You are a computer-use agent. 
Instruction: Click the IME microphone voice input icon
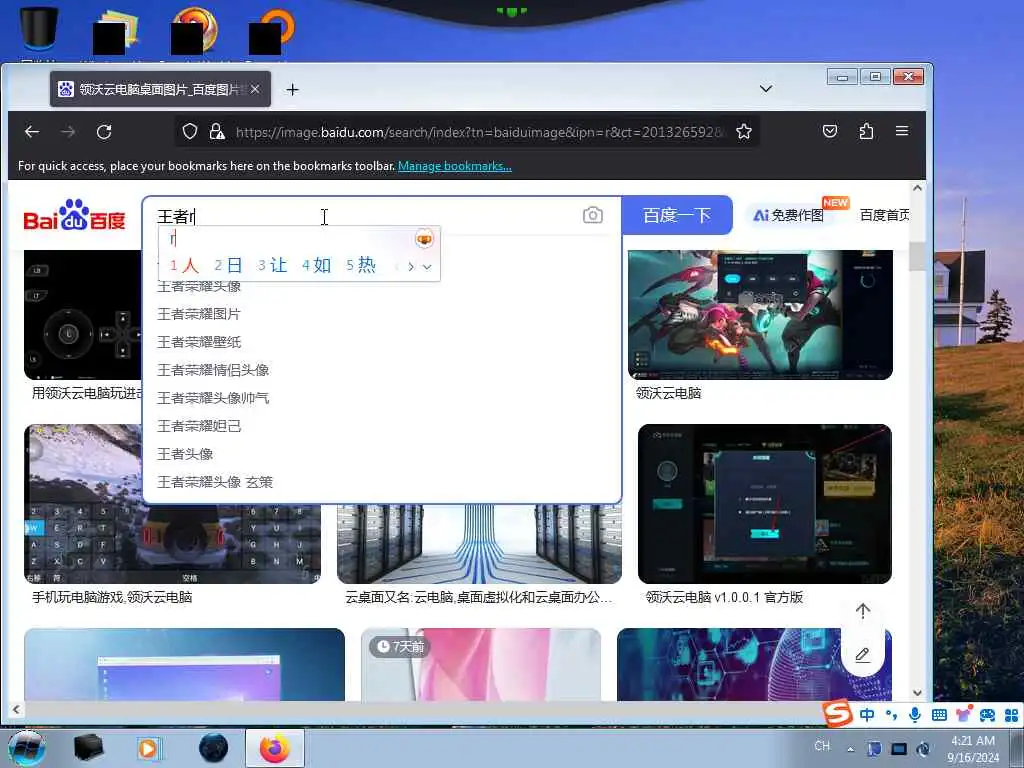click(915, 714)
